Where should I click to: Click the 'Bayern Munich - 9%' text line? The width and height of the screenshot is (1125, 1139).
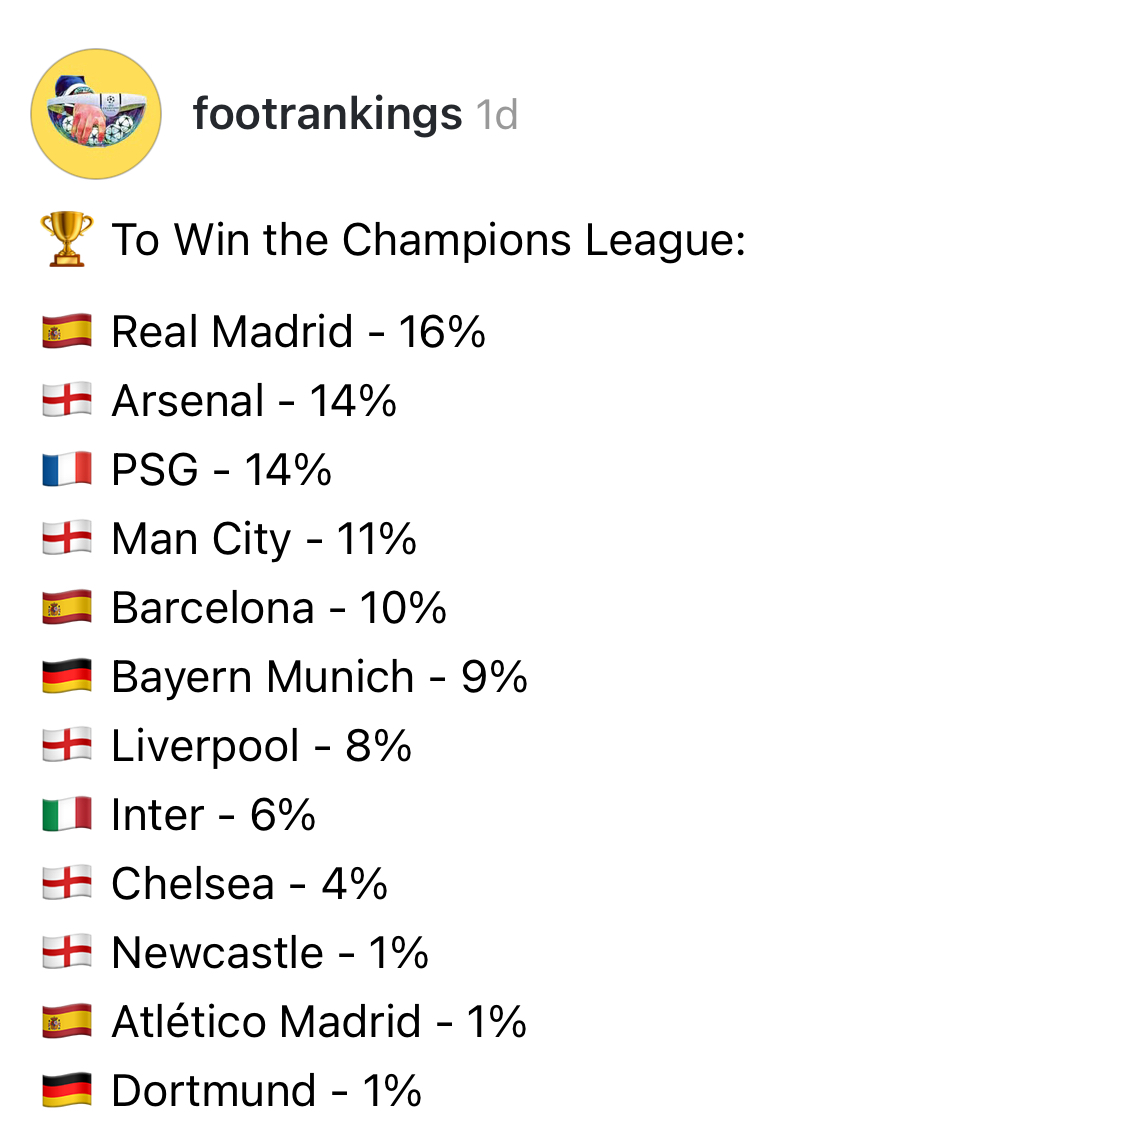tap(319, 677)
